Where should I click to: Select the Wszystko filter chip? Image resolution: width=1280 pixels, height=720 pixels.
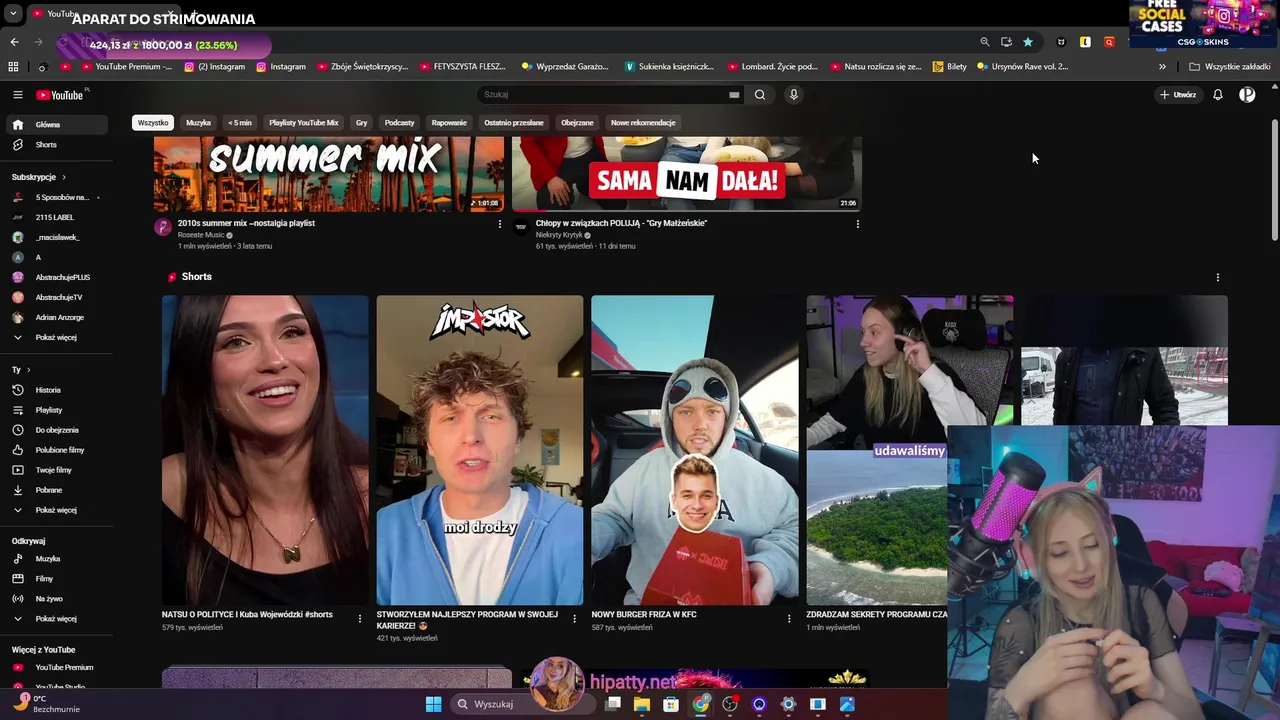pyautogui.click(x=153, y=123)
